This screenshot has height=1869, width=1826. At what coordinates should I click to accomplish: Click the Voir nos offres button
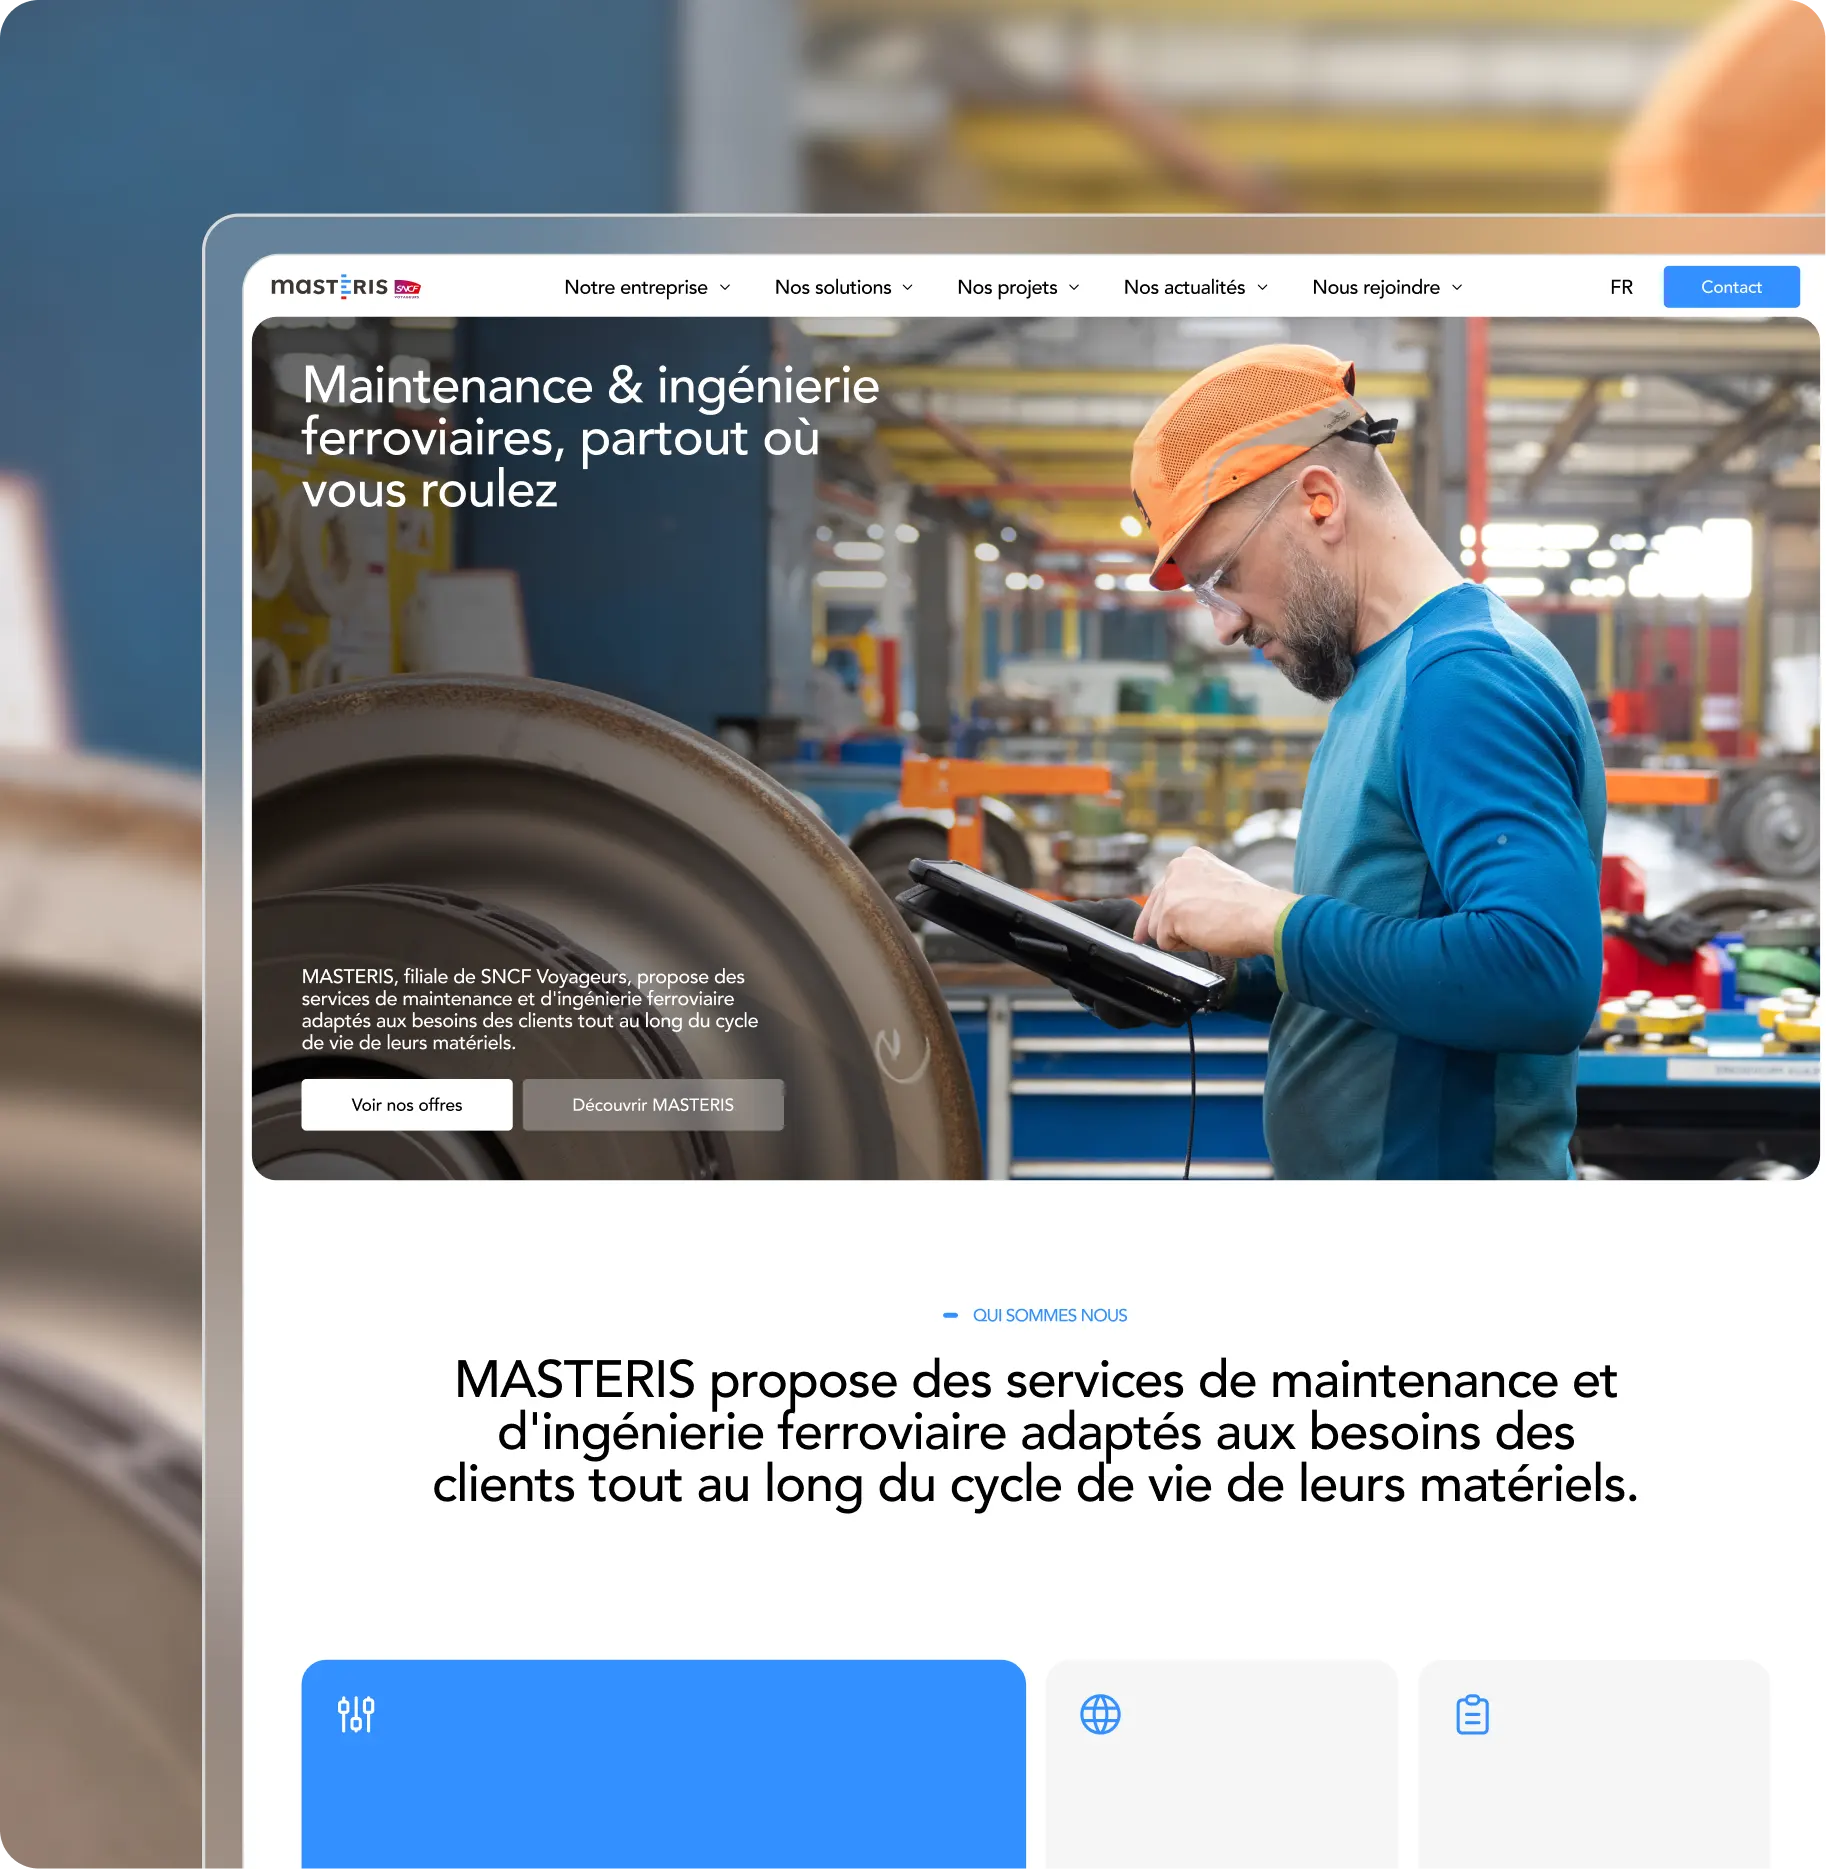[x=407, y=1105]
